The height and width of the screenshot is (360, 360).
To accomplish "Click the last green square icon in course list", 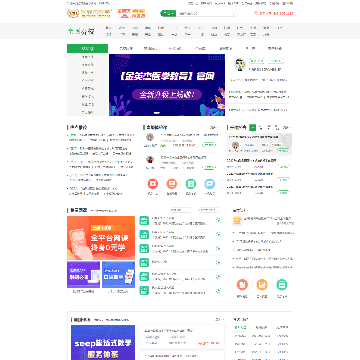I will [144, 290].
